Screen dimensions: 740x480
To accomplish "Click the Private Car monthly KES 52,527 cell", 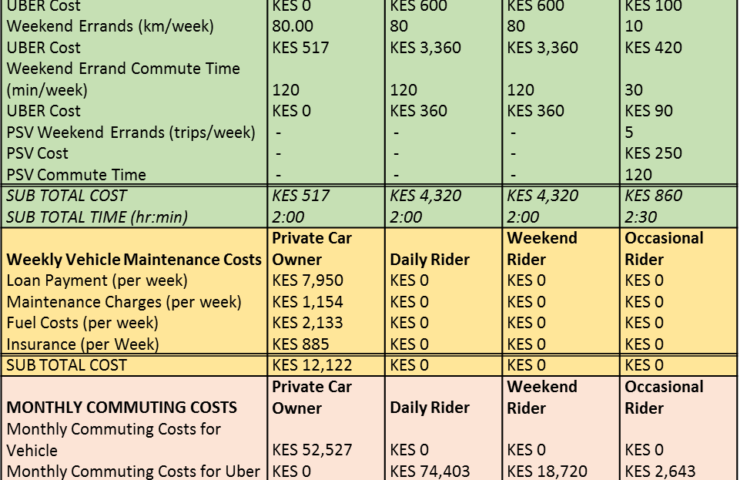I will [x=326, y=439].
